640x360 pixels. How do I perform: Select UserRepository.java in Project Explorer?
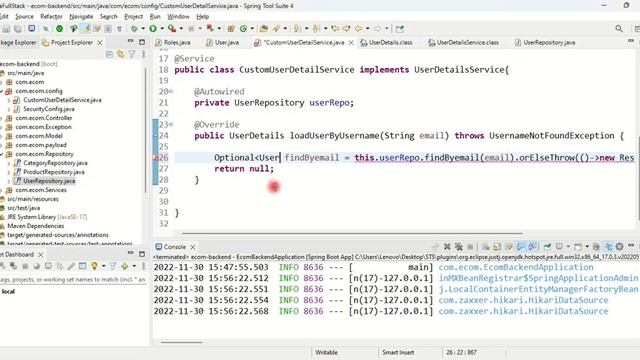tap(49, 181)
